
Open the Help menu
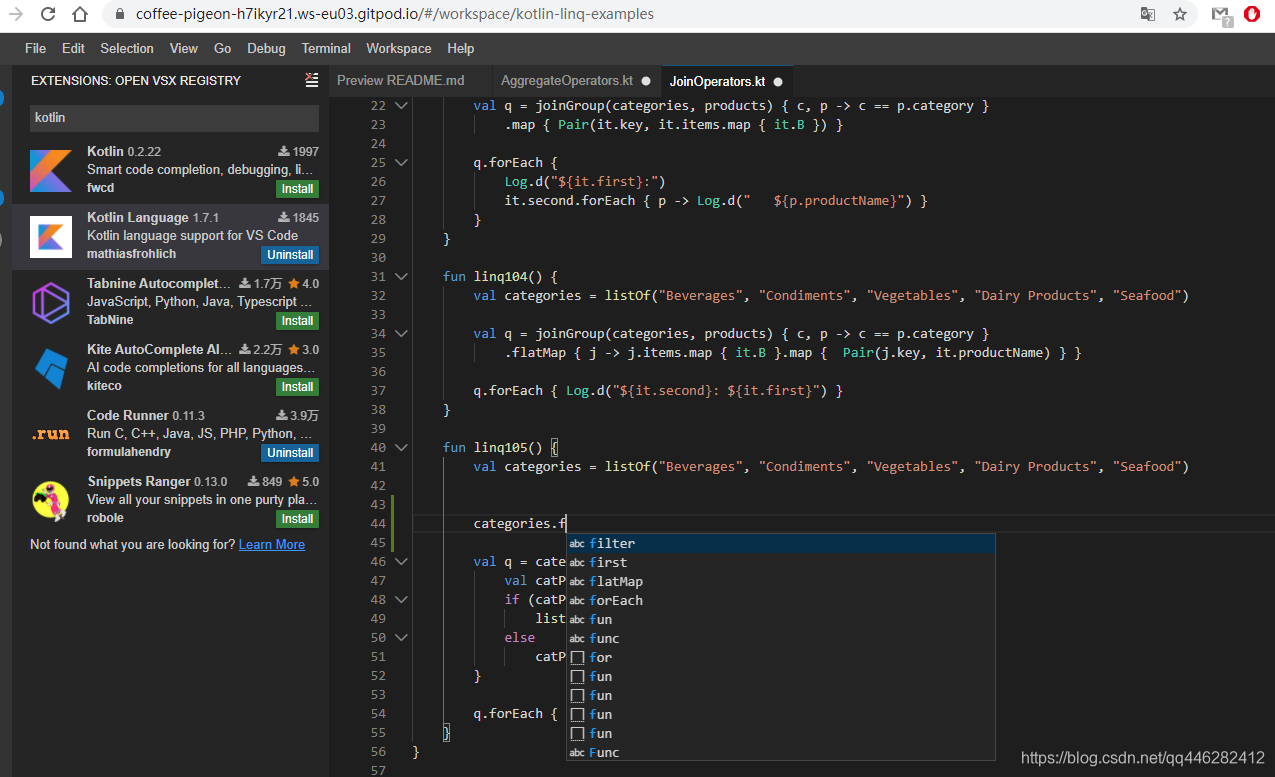click(x=461, y=48)
